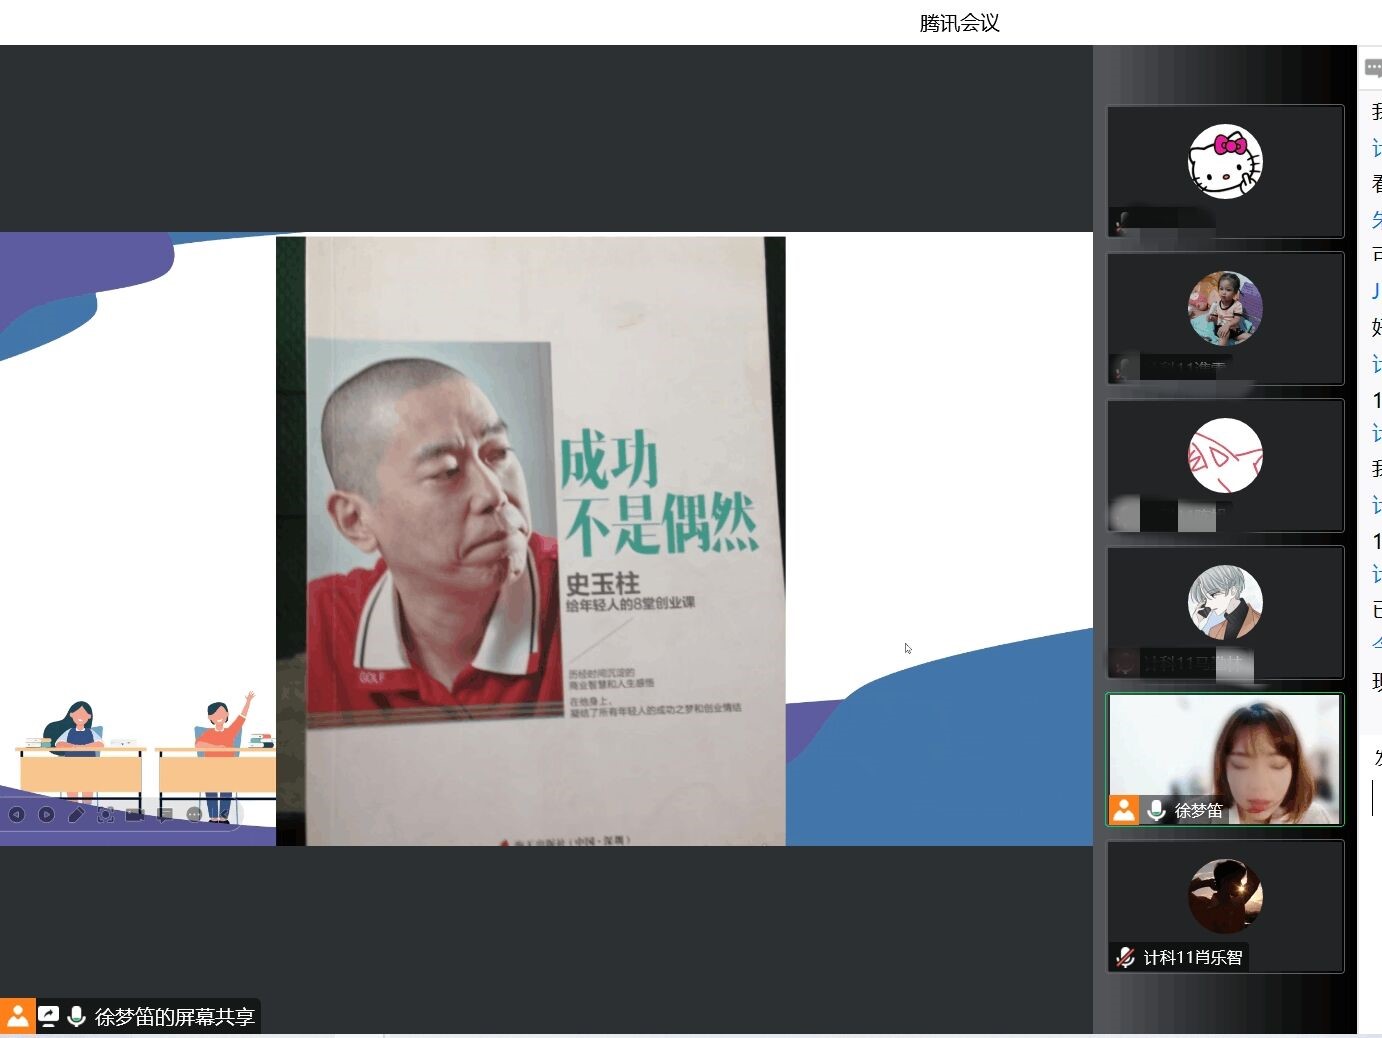
Task: Select the pen annotation tool in slideshow toolbar
Action: click(x=76, y=814)
